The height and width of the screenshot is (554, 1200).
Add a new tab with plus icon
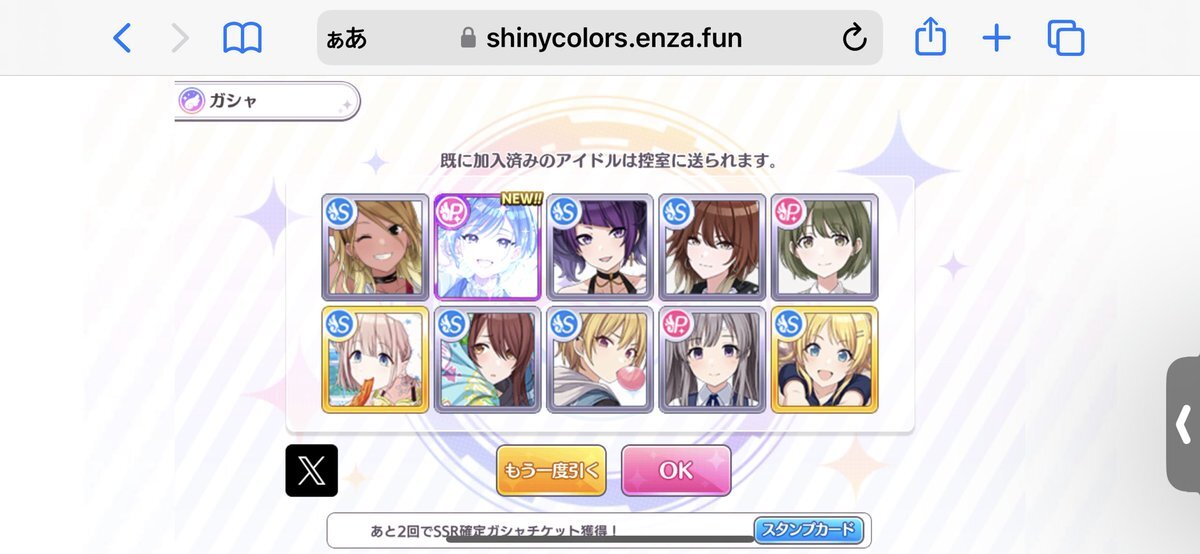click(996, 38)
